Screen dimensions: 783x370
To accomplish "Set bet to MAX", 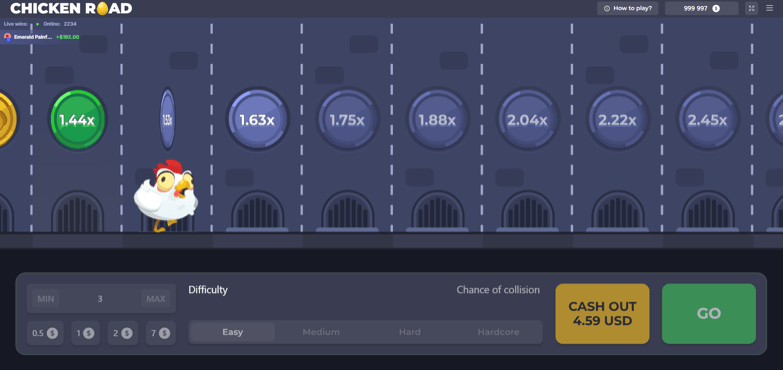I will (156, 299).
